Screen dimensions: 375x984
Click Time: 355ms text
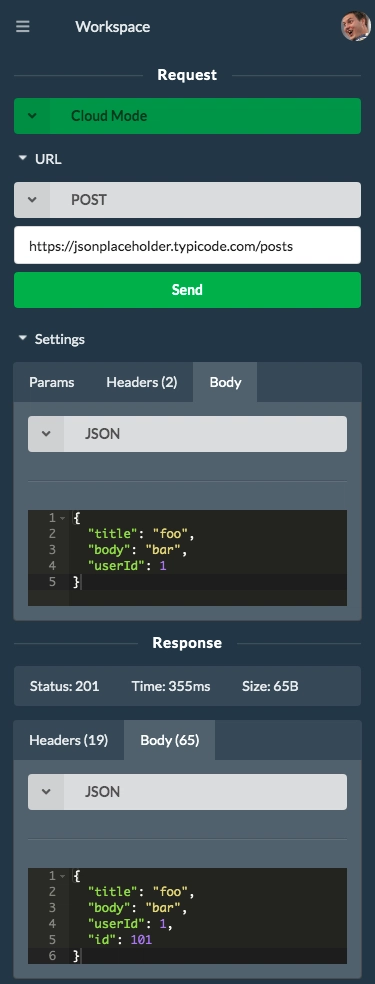171,686
